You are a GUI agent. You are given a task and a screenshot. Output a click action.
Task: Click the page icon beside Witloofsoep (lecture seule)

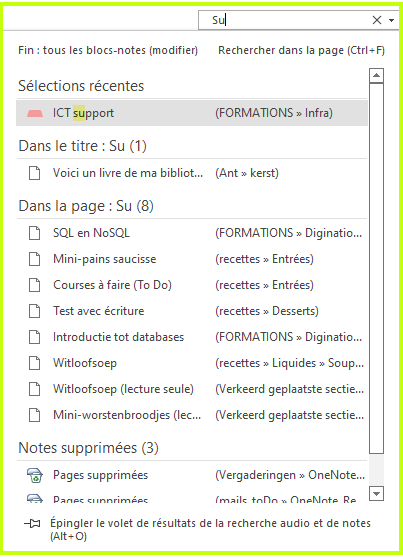(x=35, y=389)
